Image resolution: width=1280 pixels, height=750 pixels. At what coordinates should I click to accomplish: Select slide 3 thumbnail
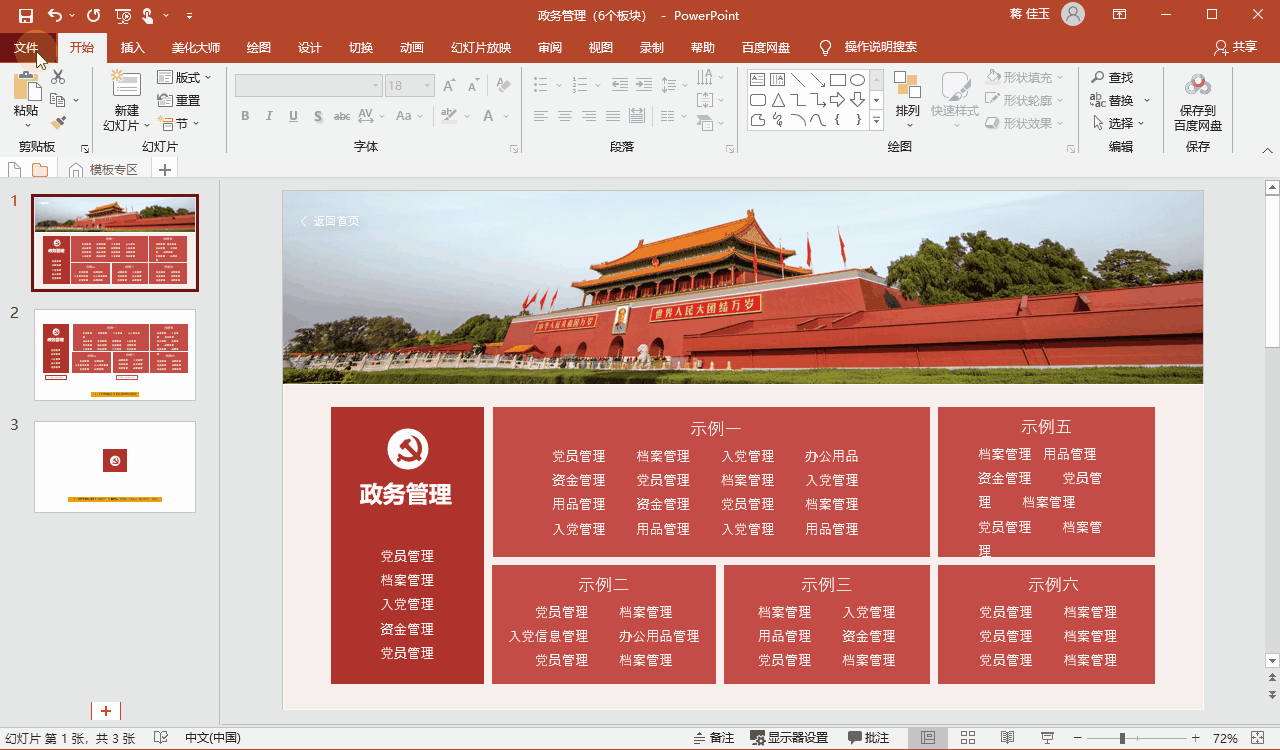(115, 467)
